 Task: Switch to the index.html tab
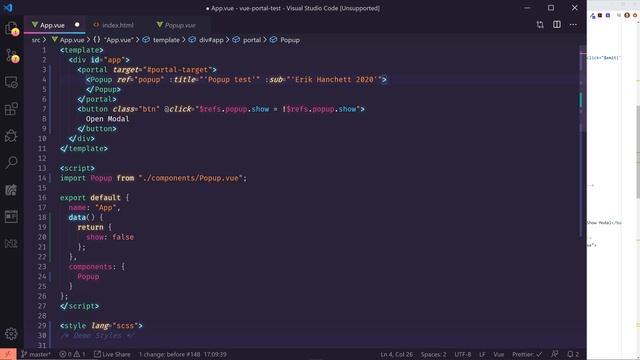tap(113, 25)
